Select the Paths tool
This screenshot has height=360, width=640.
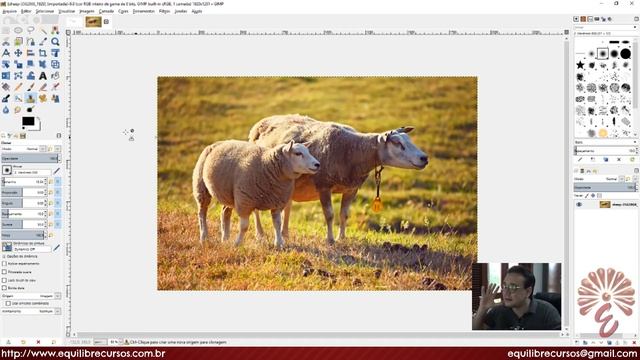point(31,42)
